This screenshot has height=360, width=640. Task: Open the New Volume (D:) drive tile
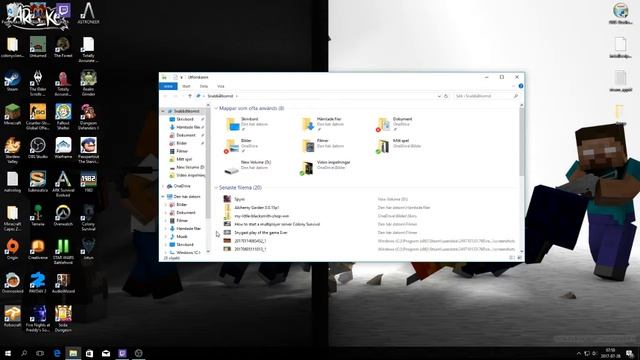[248, 167]
